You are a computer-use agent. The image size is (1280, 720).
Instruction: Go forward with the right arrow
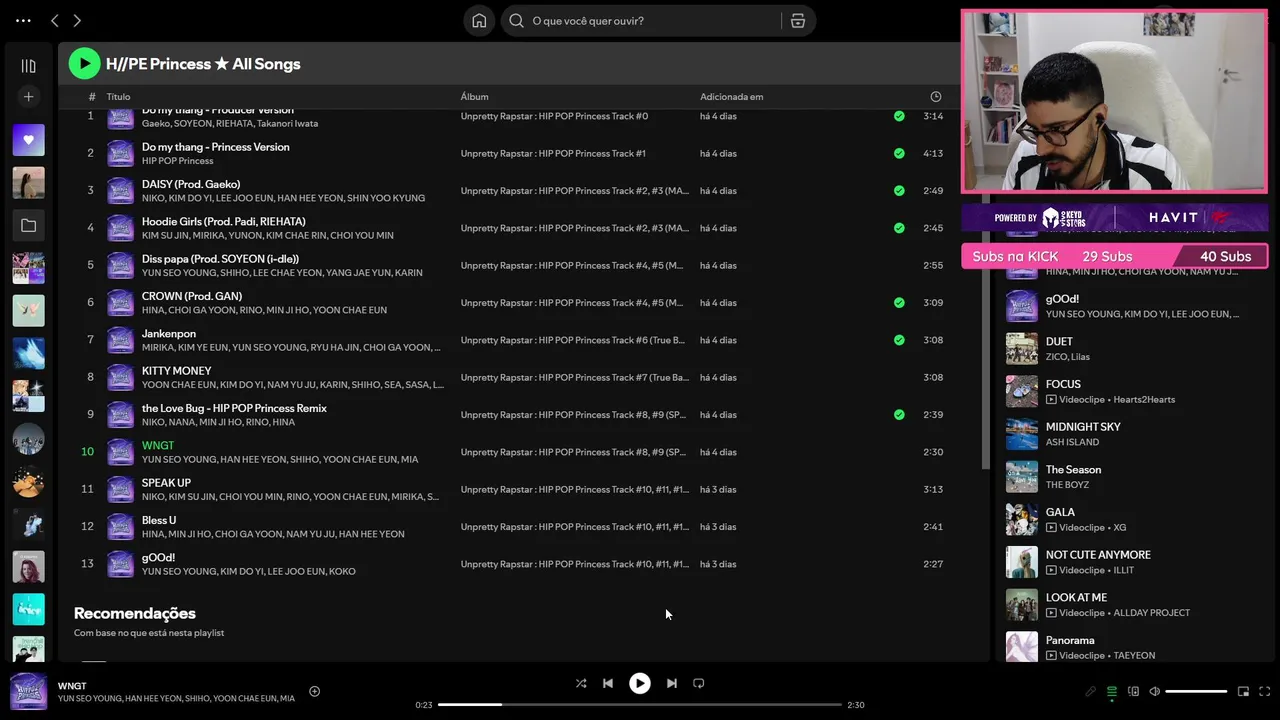(x=77, y=21)
